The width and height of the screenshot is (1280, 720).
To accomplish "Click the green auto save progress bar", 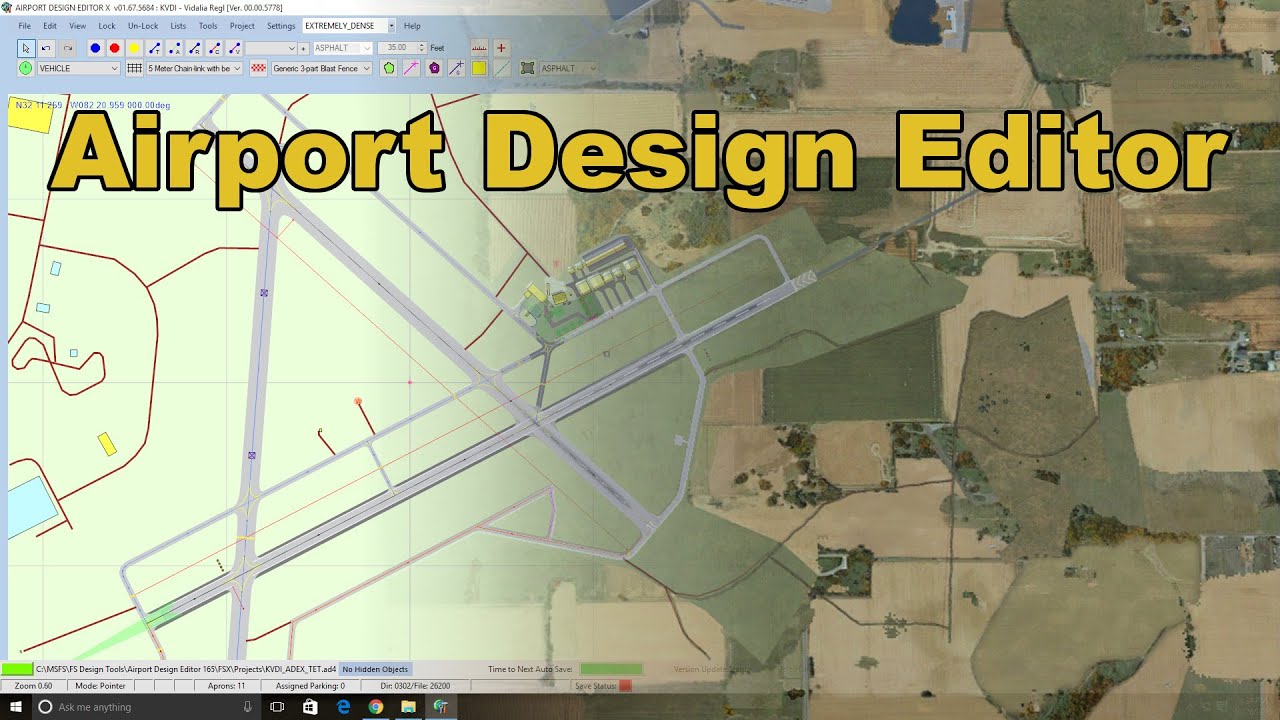I will 611,669.
